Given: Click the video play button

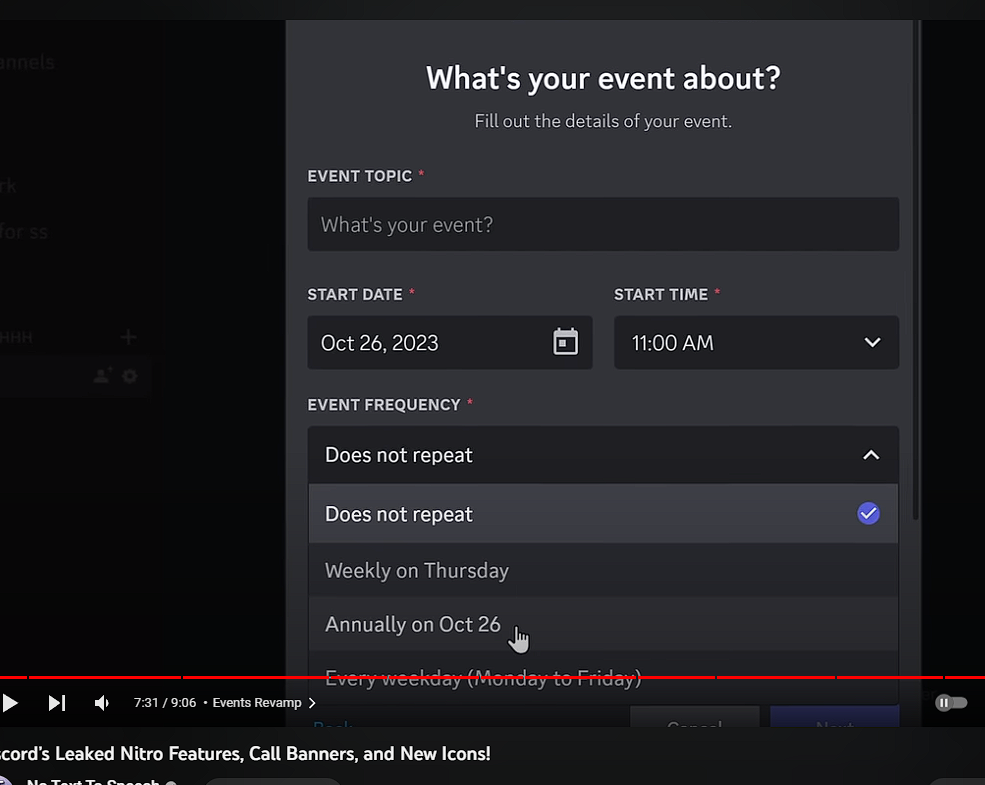Looking at the screenshot, I should coord(9,703).
